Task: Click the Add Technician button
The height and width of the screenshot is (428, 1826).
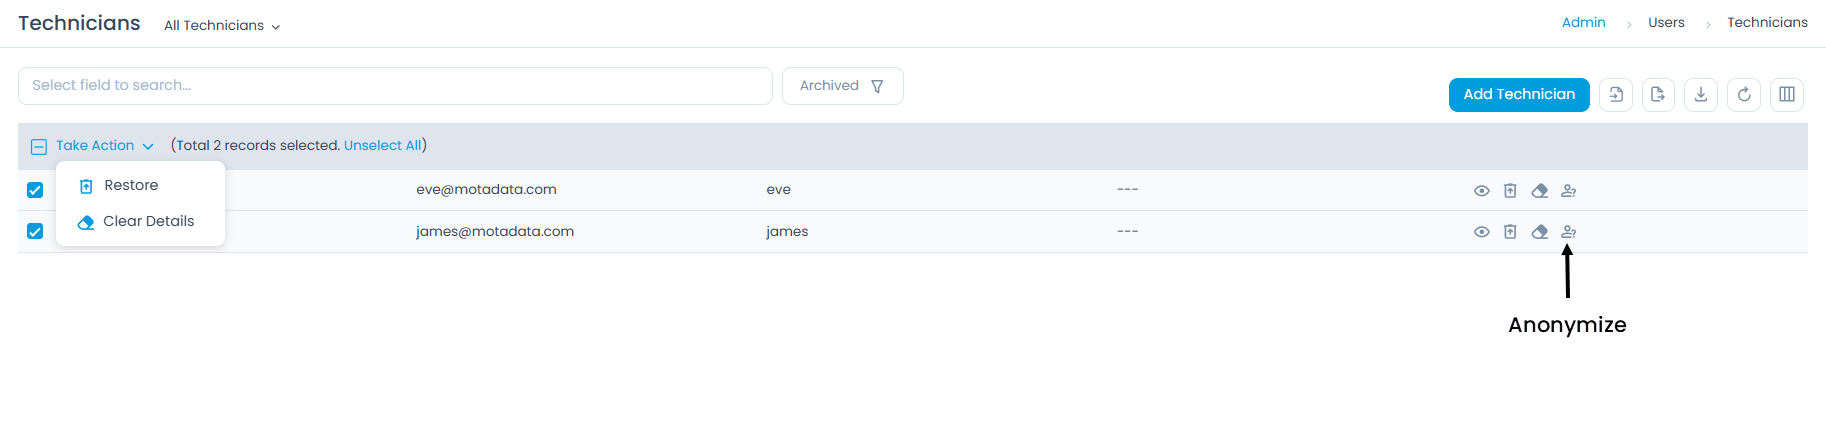Action: pyautogui.click(x=1519, y=95)
